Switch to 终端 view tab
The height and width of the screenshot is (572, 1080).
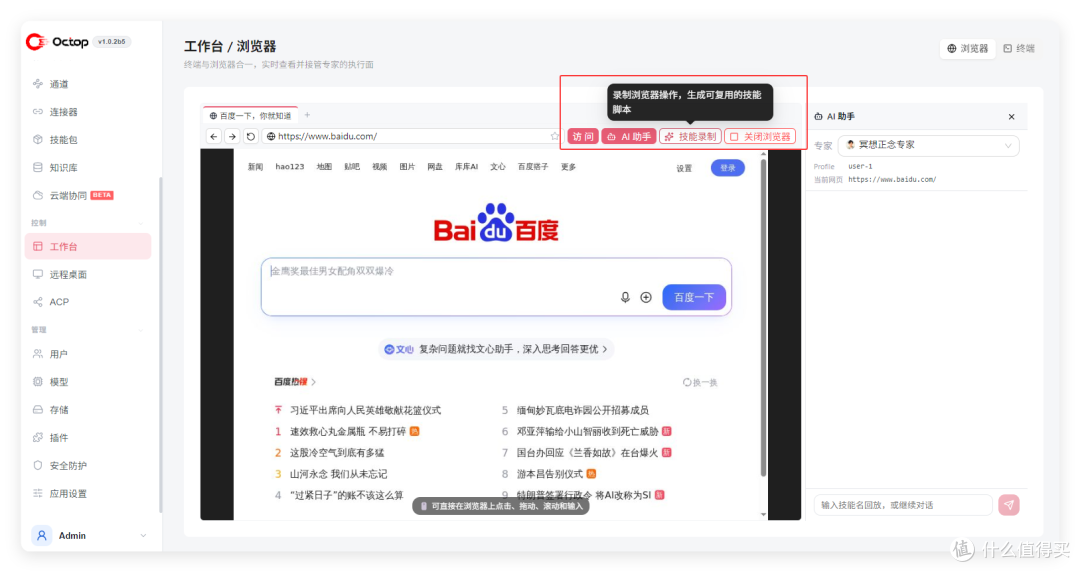(1019, 48)
